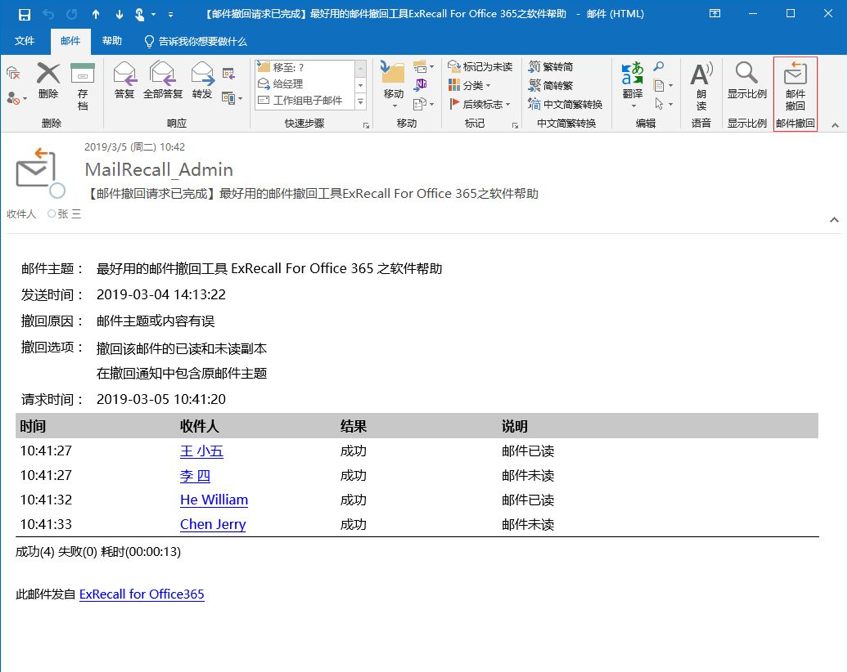Image resolution: width=847 pixels, height=672 pixels.
Task: Click 繁转简 conversion button
Action: tap(550, 66)
